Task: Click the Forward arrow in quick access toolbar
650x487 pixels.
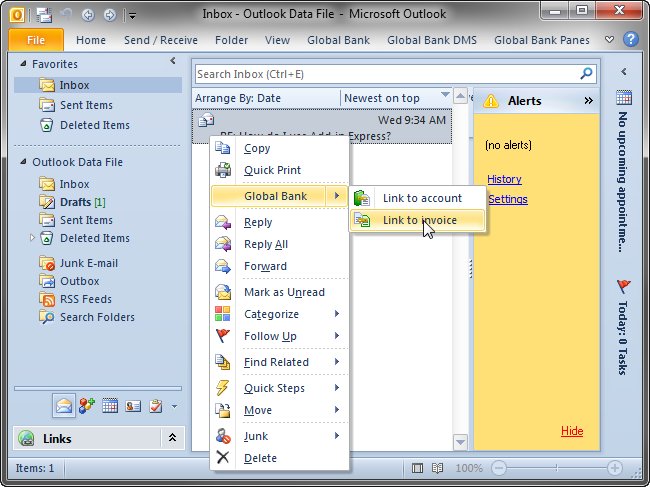Action: point(110,15)
